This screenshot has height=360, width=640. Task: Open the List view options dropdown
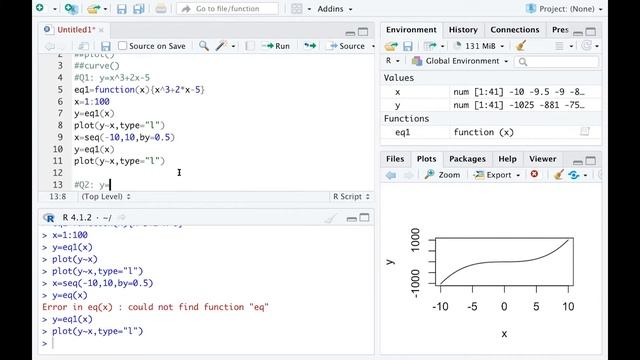pyautogui.click(x=564, y=46)
